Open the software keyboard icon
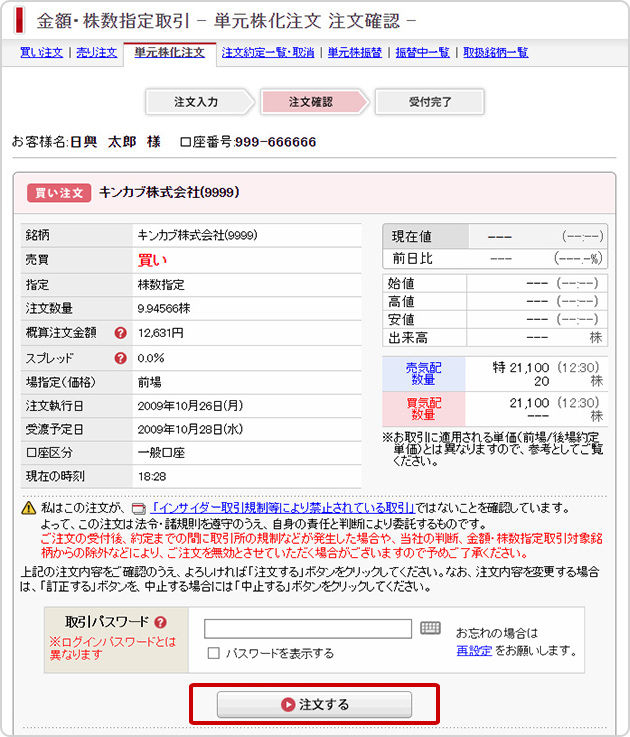Screen dimensions: 630x737 (x=430, y=628)
